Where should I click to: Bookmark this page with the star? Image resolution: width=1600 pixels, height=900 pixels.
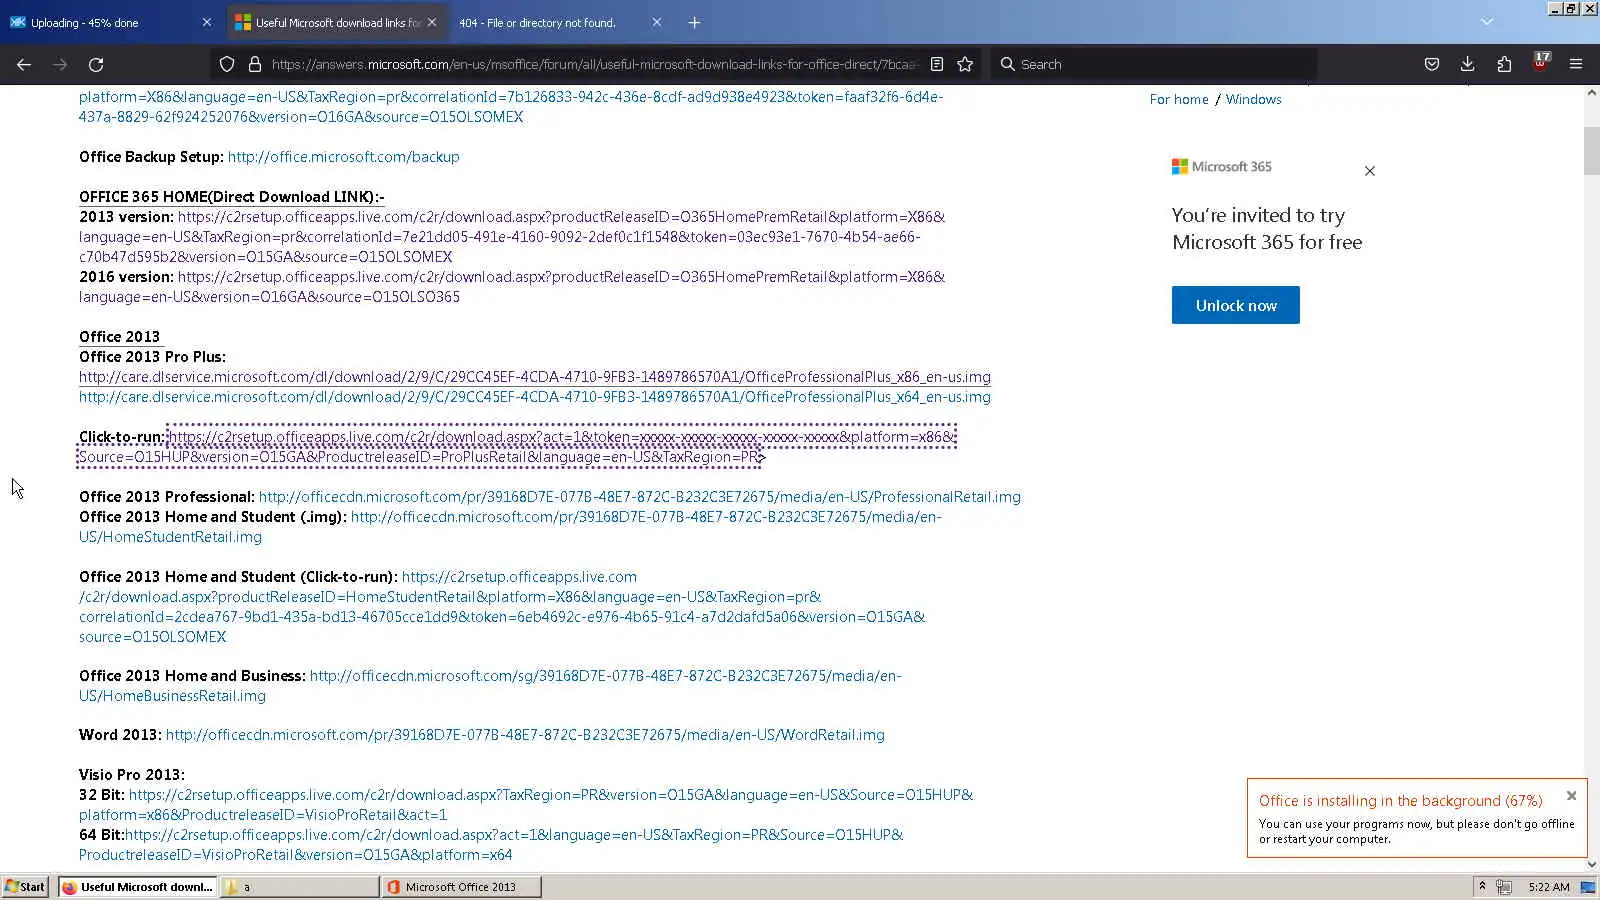965,64
